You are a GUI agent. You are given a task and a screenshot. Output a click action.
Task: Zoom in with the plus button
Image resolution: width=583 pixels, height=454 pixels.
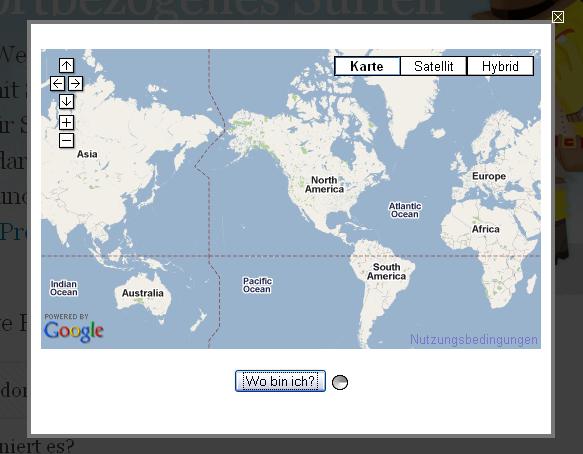click(x=67, y=122)
